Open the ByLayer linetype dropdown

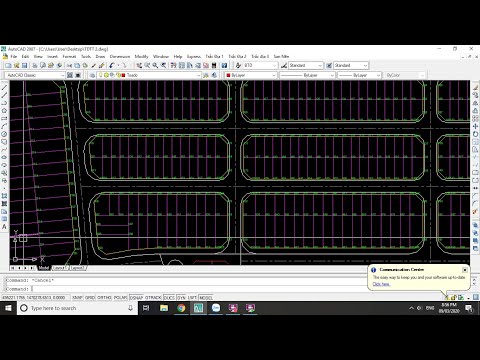[307, 75]
